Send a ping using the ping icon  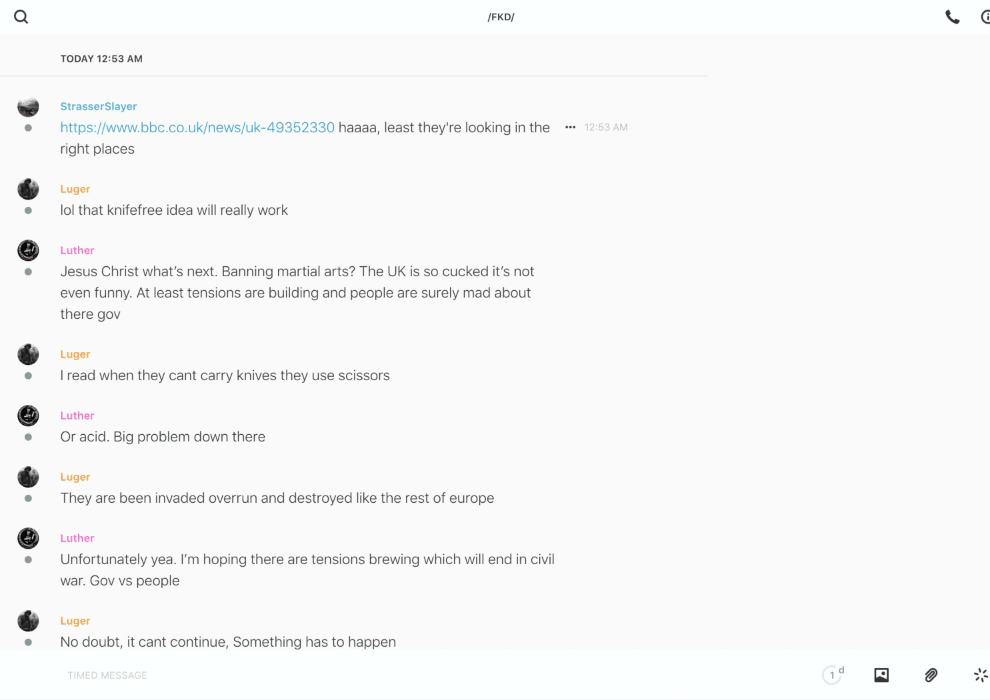[980, 675]
